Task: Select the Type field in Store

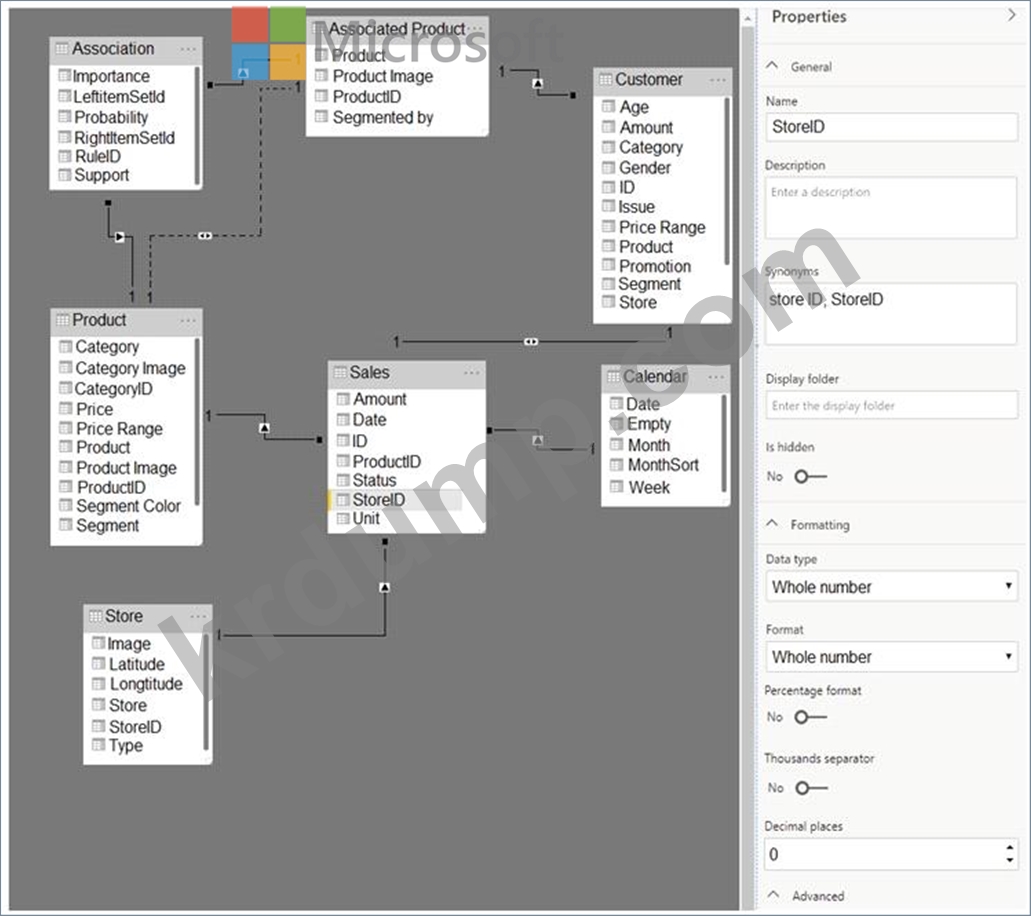Action: 126,746
